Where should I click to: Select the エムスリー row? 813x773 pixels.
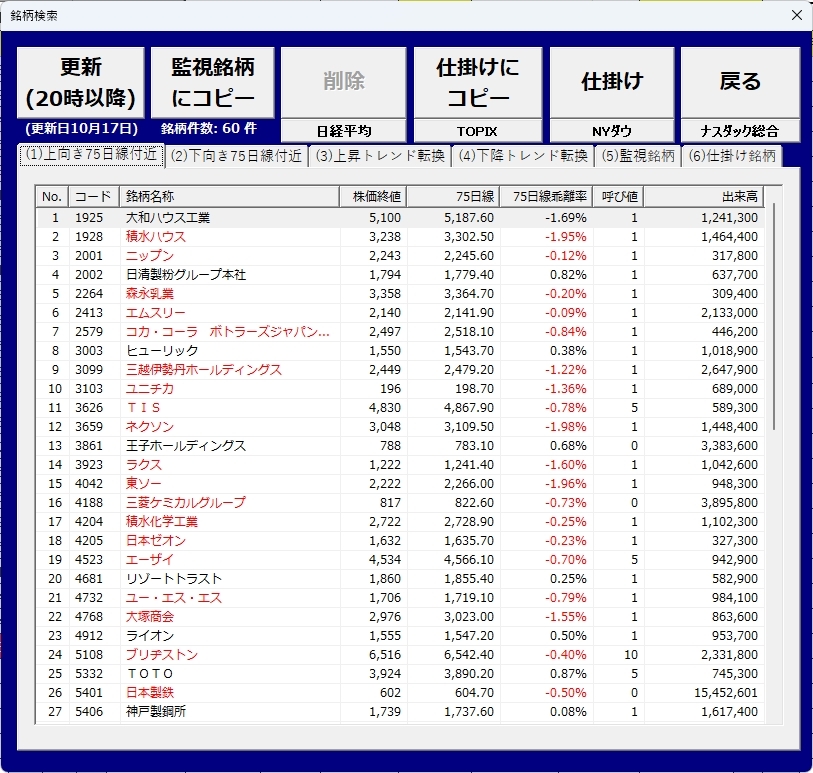pyautogui.click(x=400, y=313)
